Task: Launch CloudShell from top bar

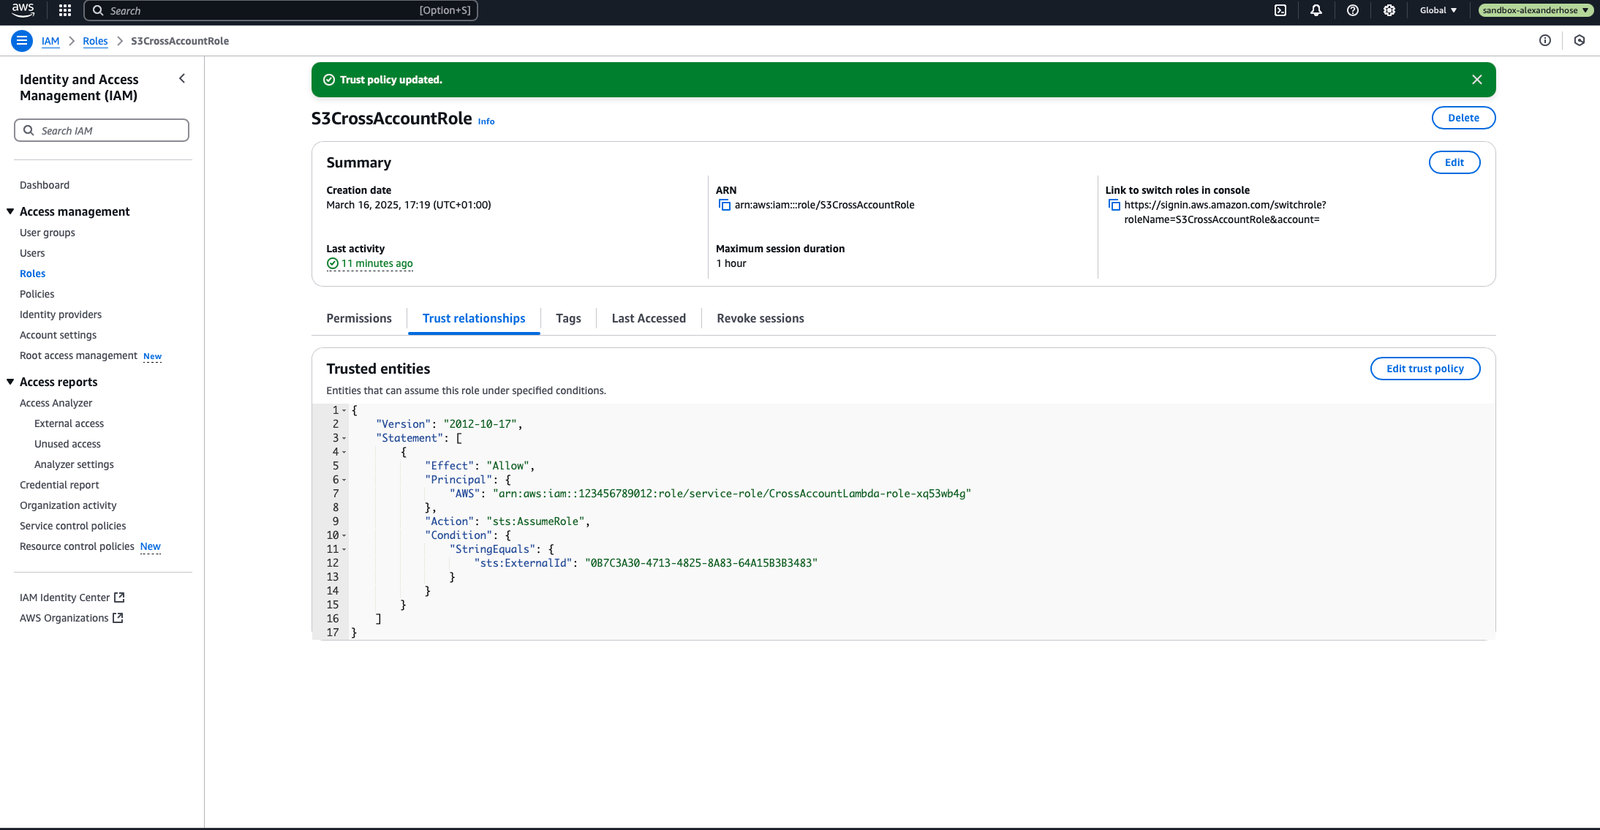Action: (1280, 10)
